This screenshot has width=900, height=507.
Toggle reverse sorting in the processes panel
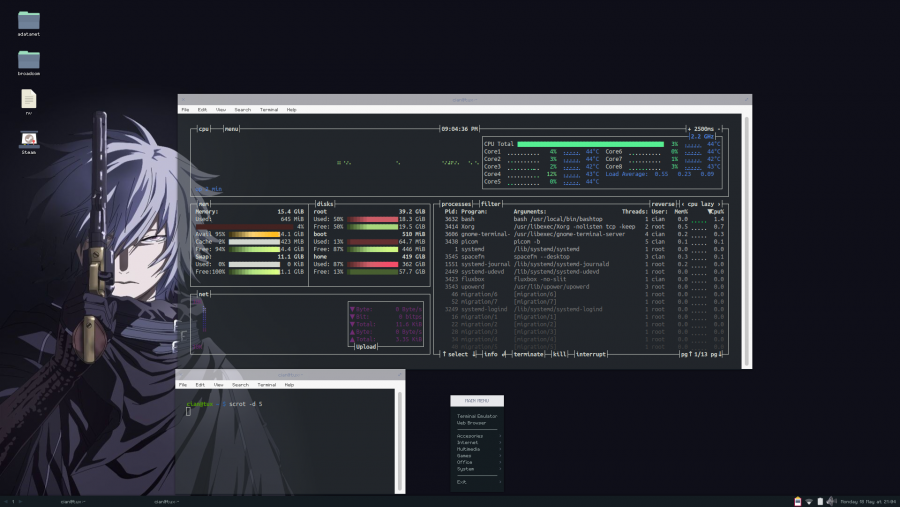click(x=663, y=203)
